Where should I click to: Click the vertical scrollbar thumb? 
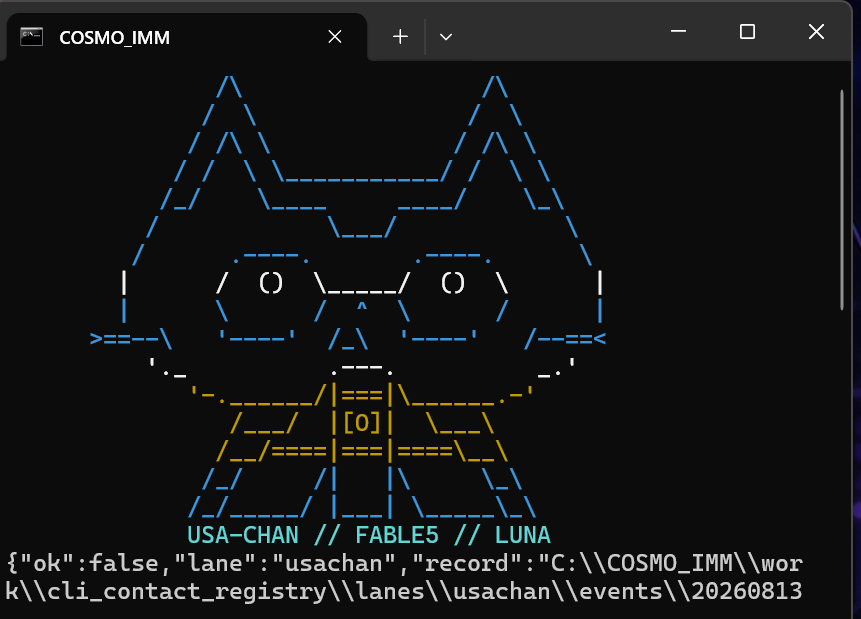tap(842, 200)
